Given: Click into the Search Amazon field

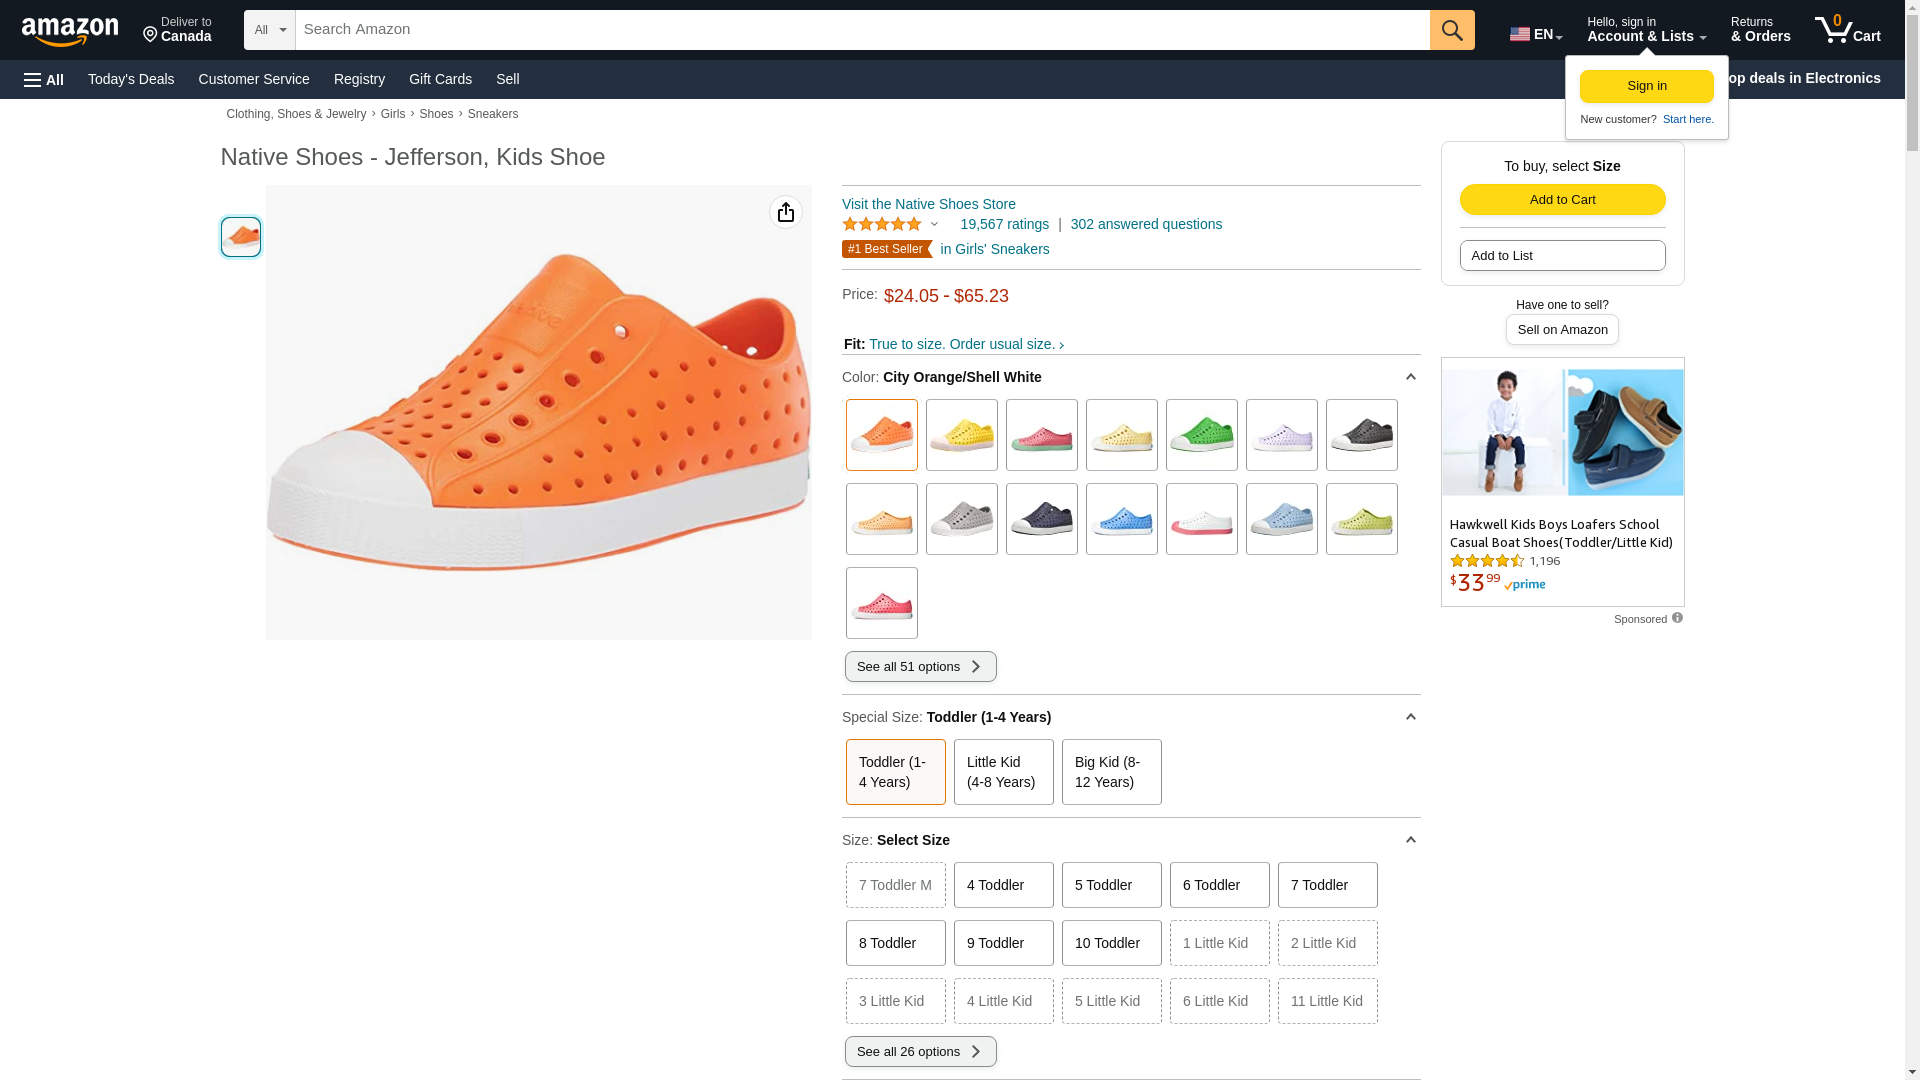Looking at the screenshot, I should [862, 30].
